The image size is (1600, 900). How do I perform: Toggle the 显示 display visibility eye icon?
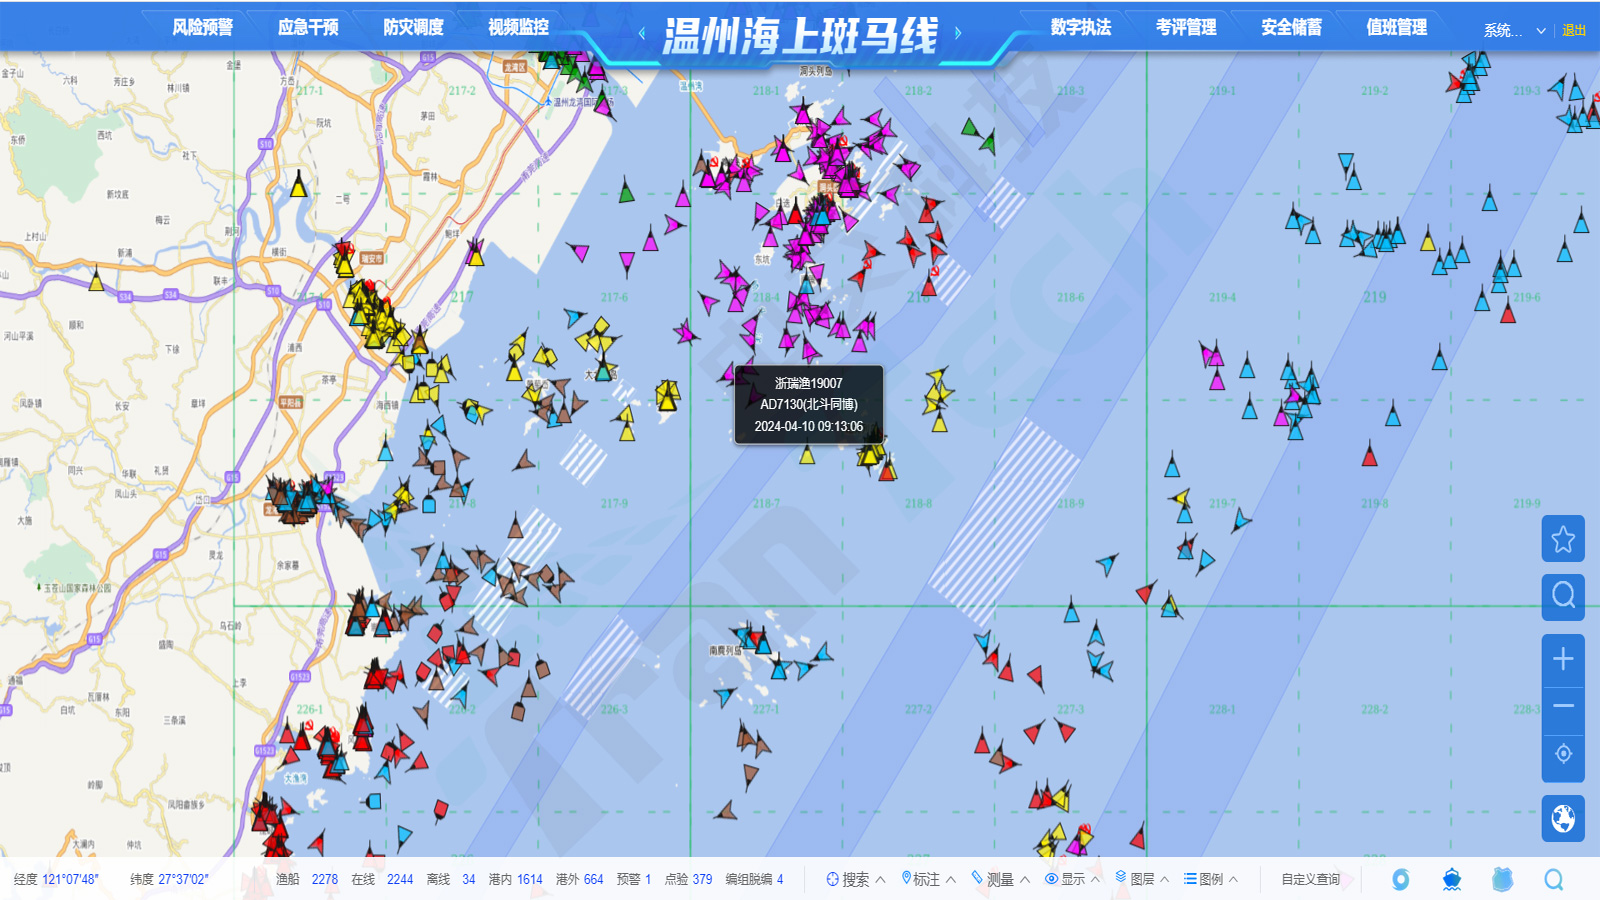click(x=1050, y=879)
